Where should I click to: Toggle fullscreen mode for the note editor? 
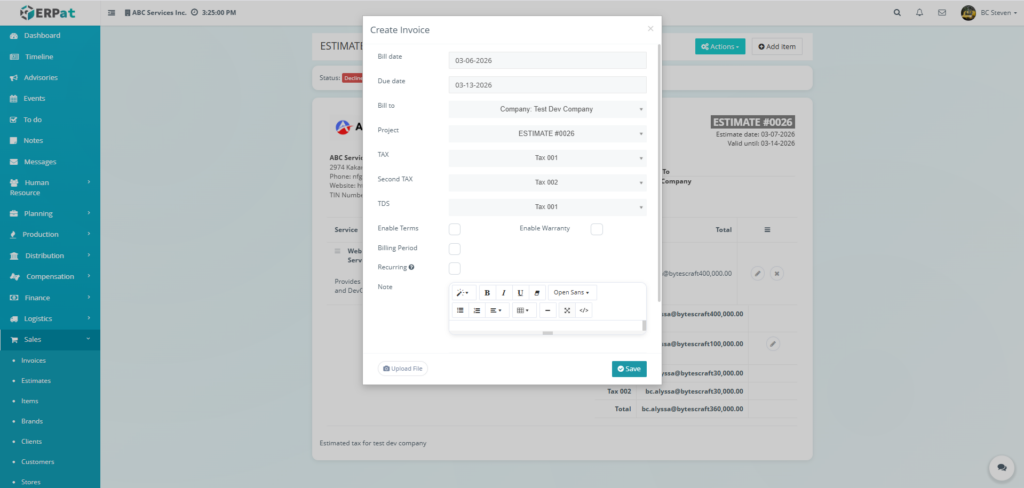tap(567, 310)
